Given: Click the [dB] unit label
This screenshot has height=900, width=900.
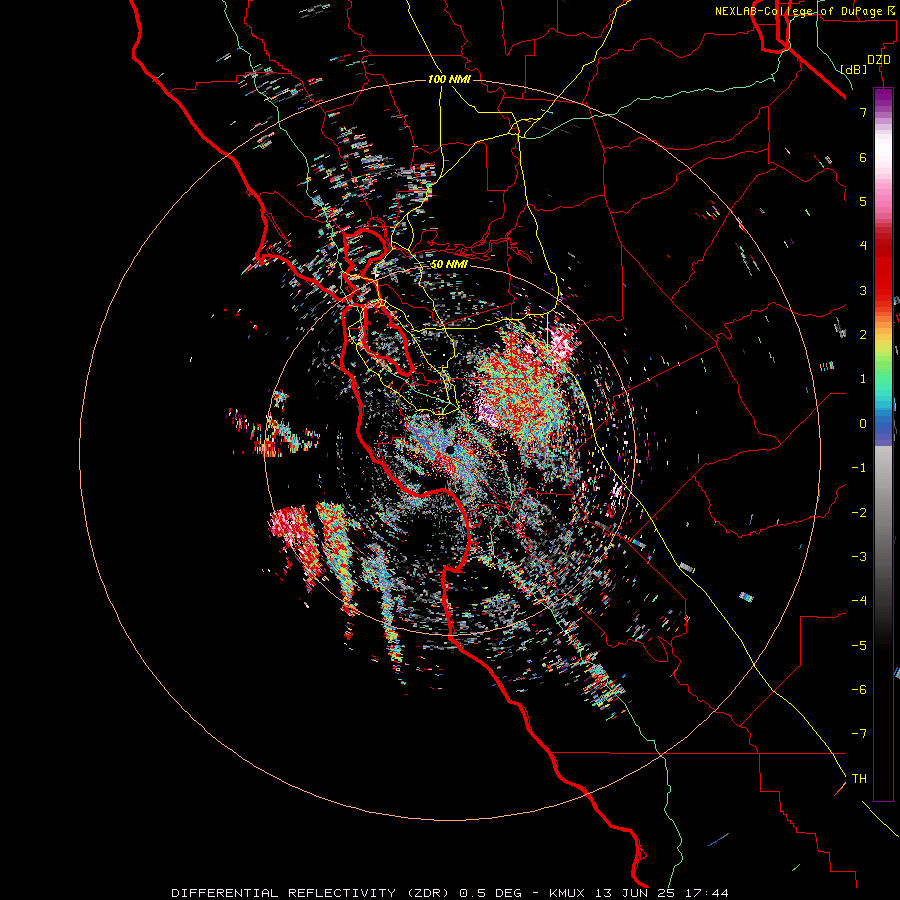Looking at the screenshot, I should click(854, 69).
